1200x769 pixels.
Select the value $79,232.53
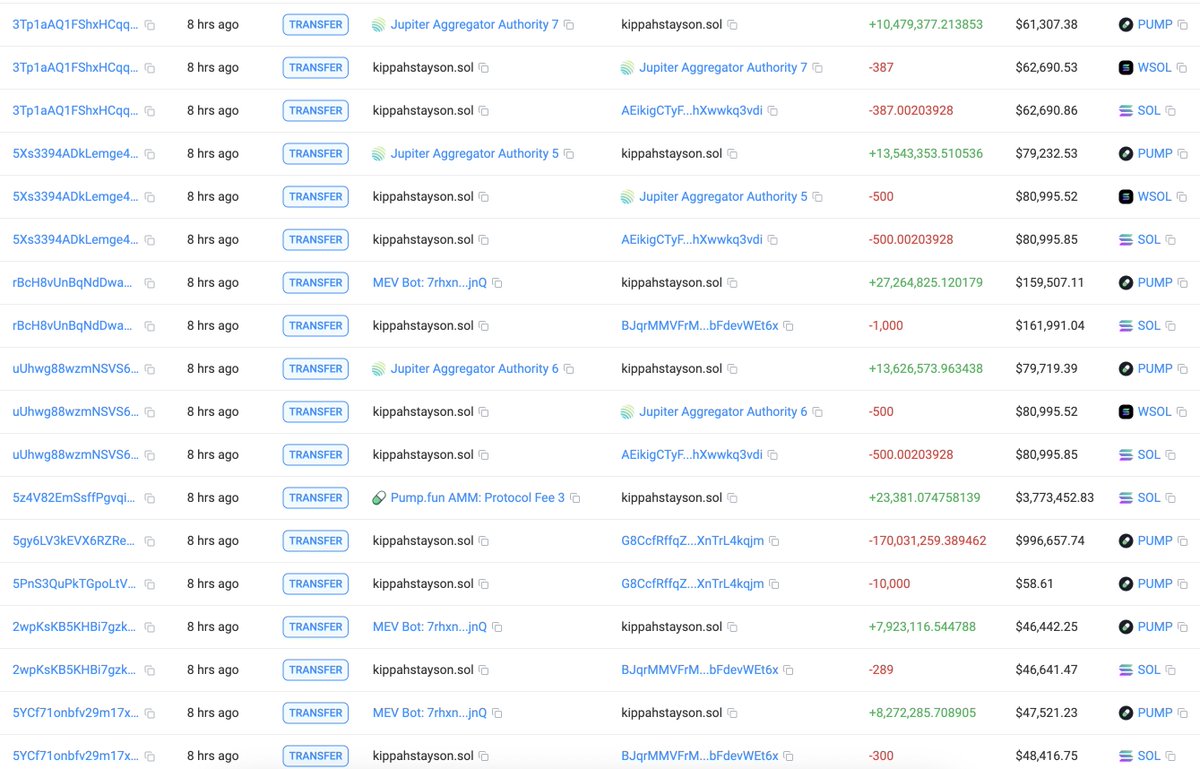[1046, 154]
